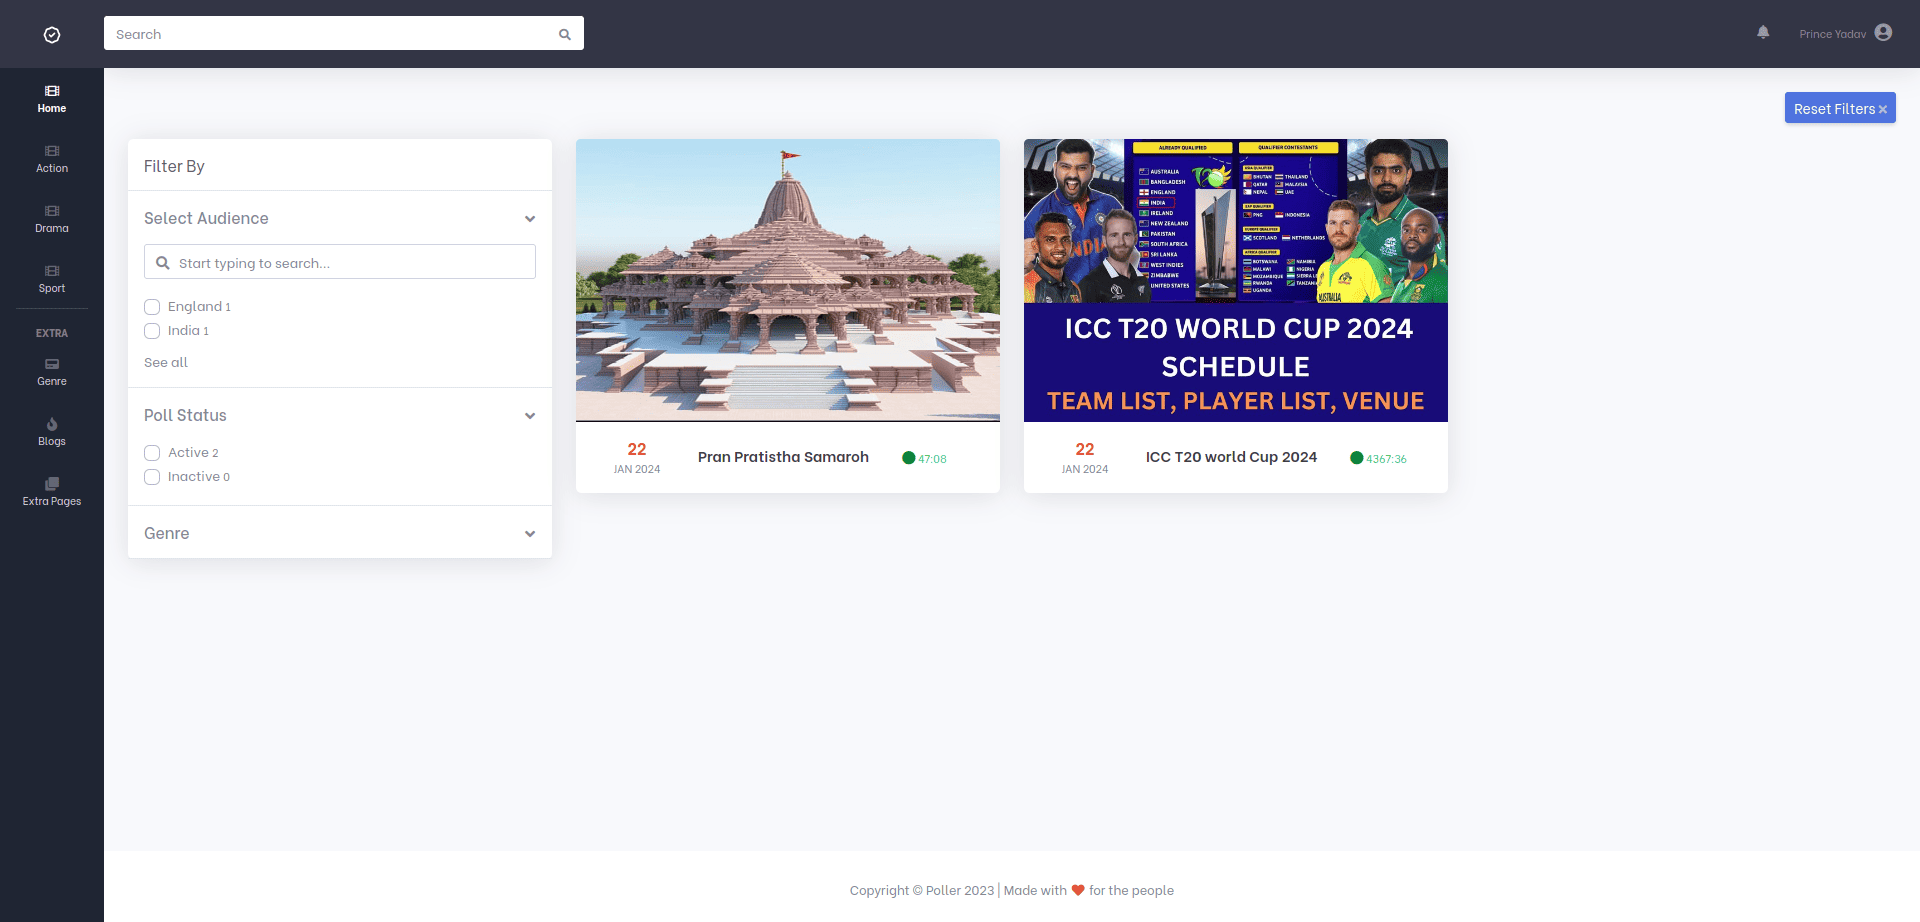Click green status dot on Pran Pratistha card
This screenshot has width=1920, height=922.
pos(909,458)
